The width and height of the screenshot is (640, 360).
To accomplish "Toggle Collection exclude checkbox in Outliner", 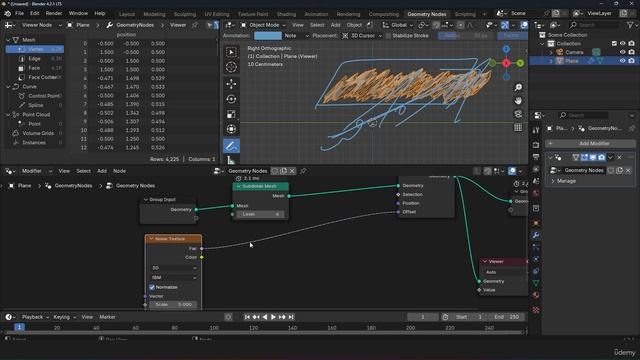I will point(614,43).
